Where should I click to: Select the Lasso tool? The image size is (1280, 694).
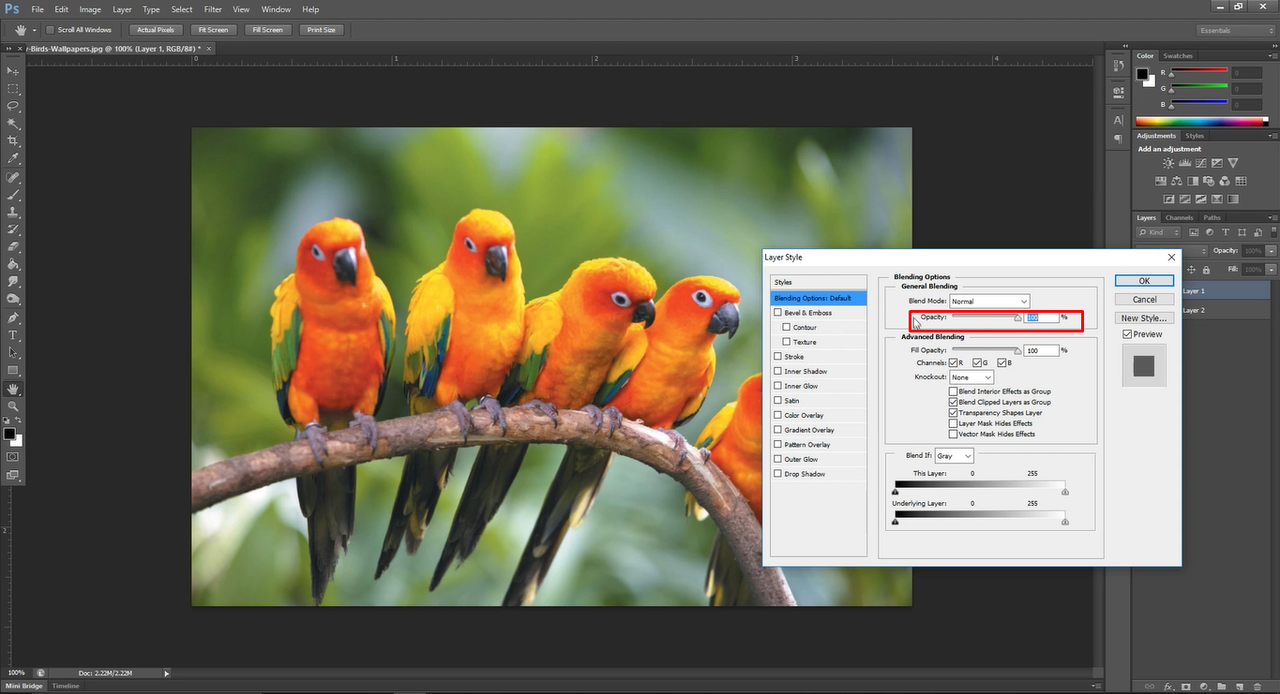(13, 105)
